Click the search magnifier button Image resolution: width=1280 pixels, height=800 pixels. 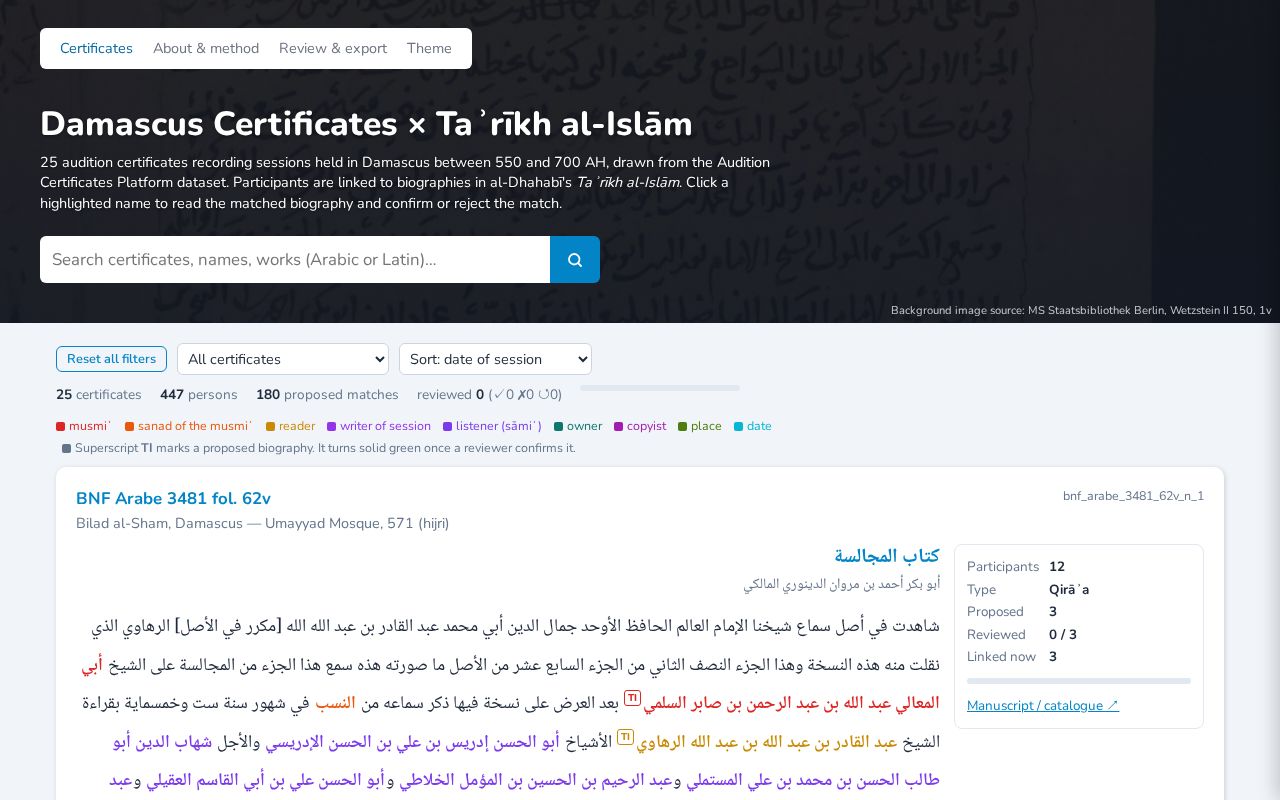[x=575, y=260]
